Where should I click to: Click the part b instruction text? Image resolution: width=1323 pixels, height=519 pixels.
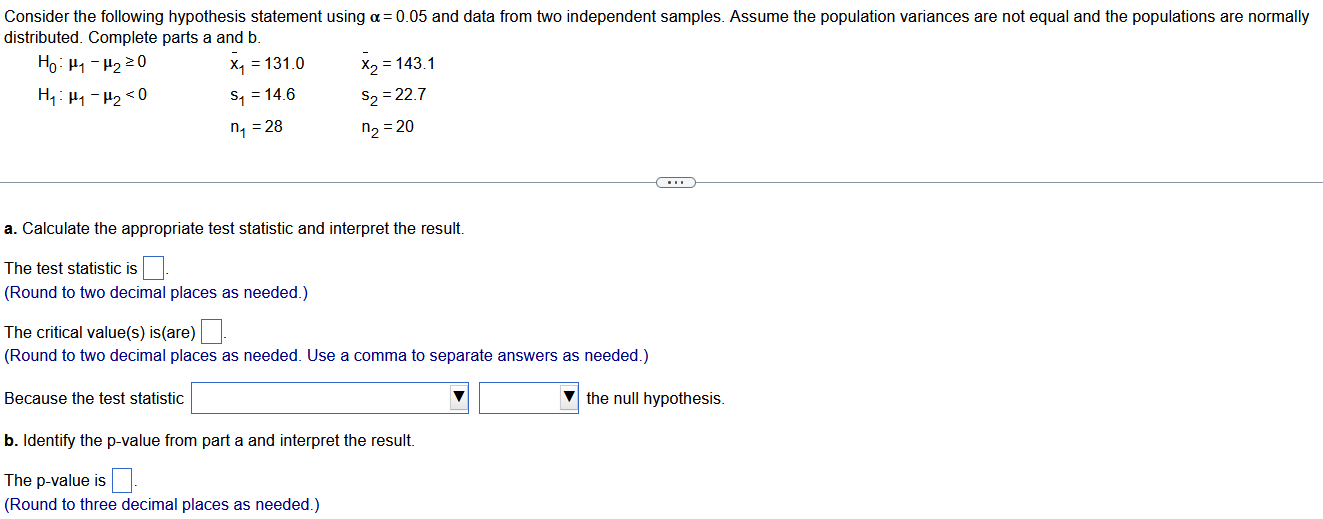[x=209, y=440]
